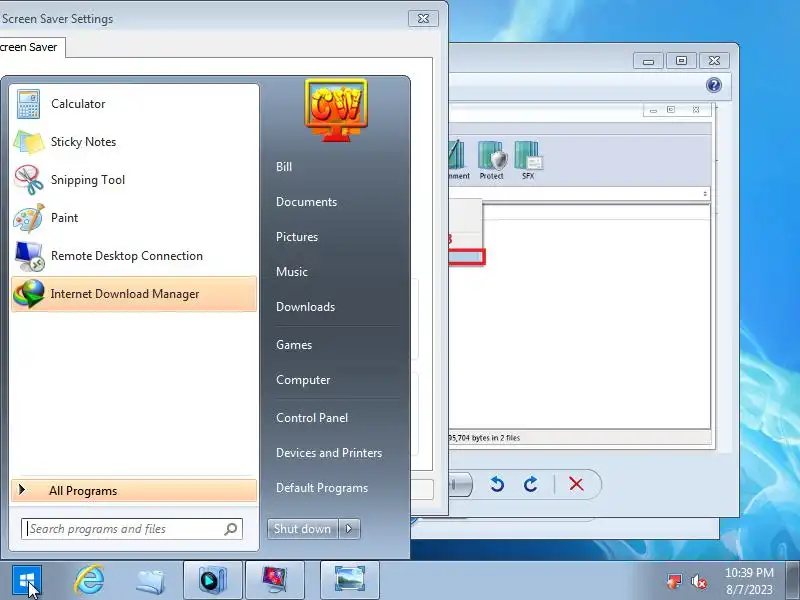This screenshot has height=600, width=800.
Task: Open Internet Explorer from the taskbar
Action: (89, 580)
